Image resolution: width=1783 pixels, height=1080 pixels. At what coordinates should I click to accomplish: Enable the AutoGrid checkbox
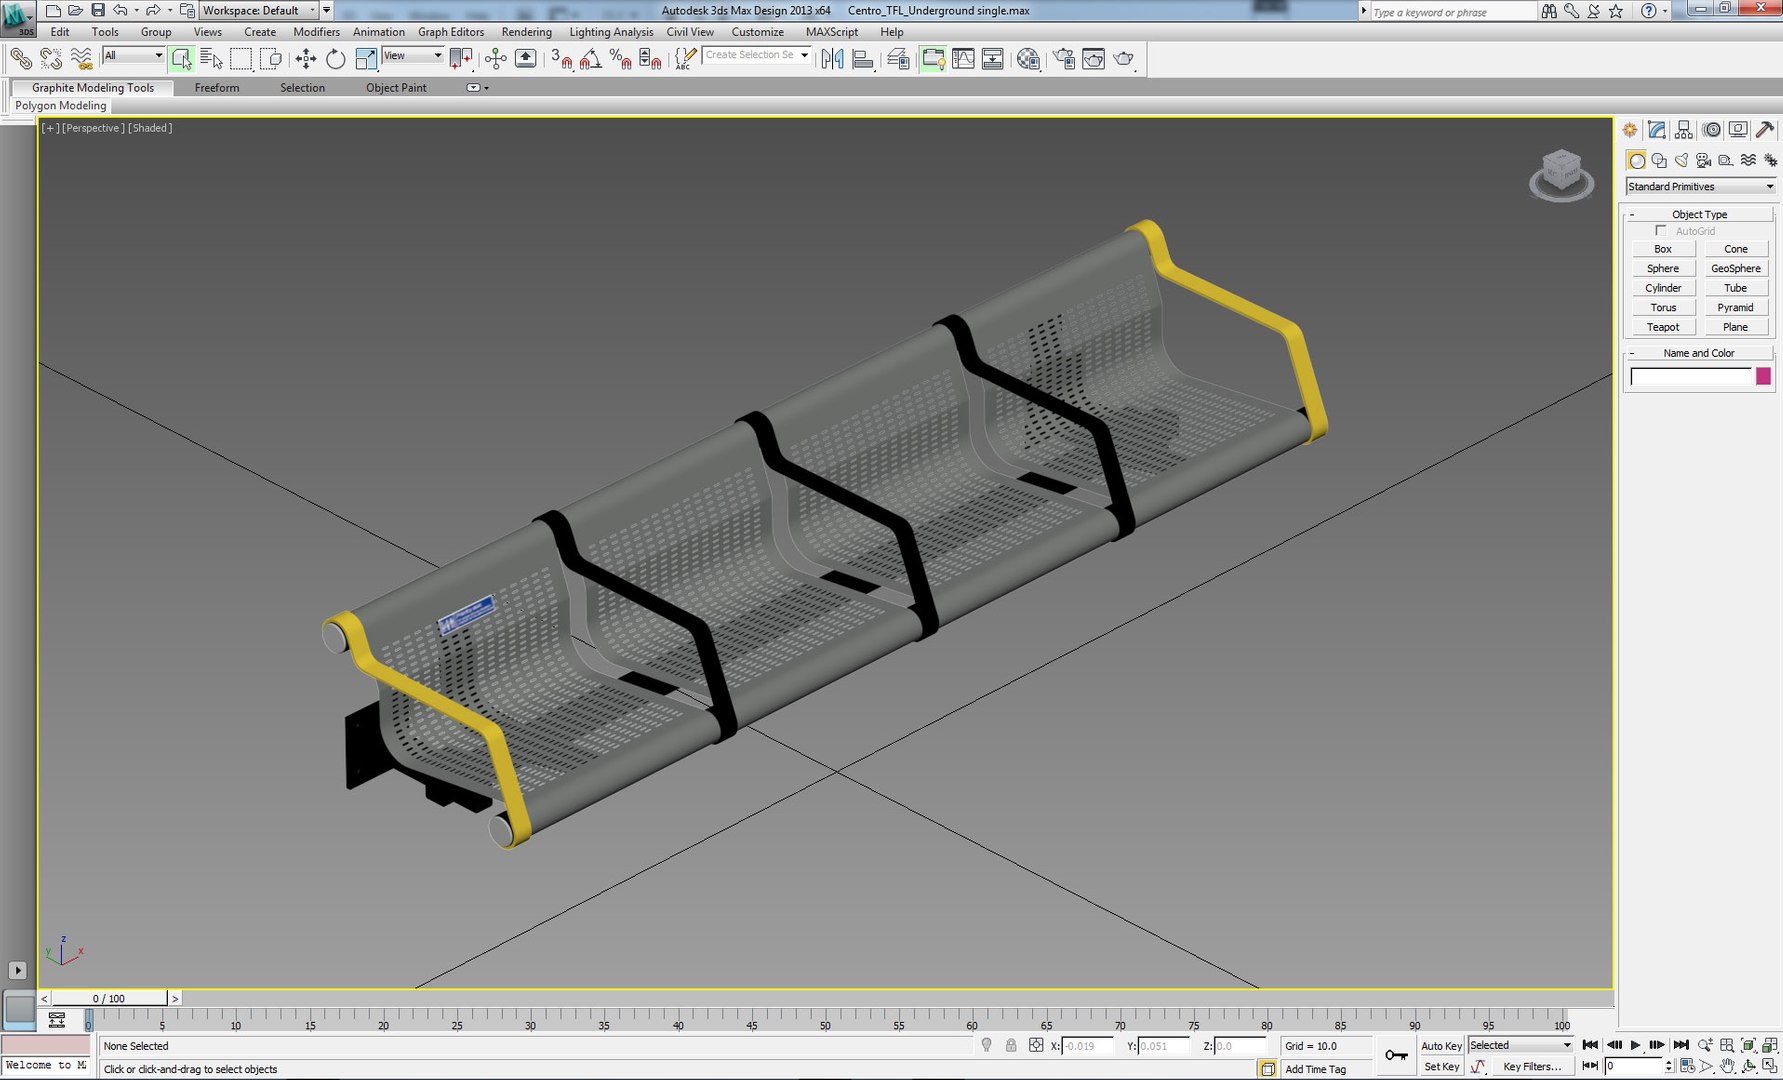coord(1661,231)
